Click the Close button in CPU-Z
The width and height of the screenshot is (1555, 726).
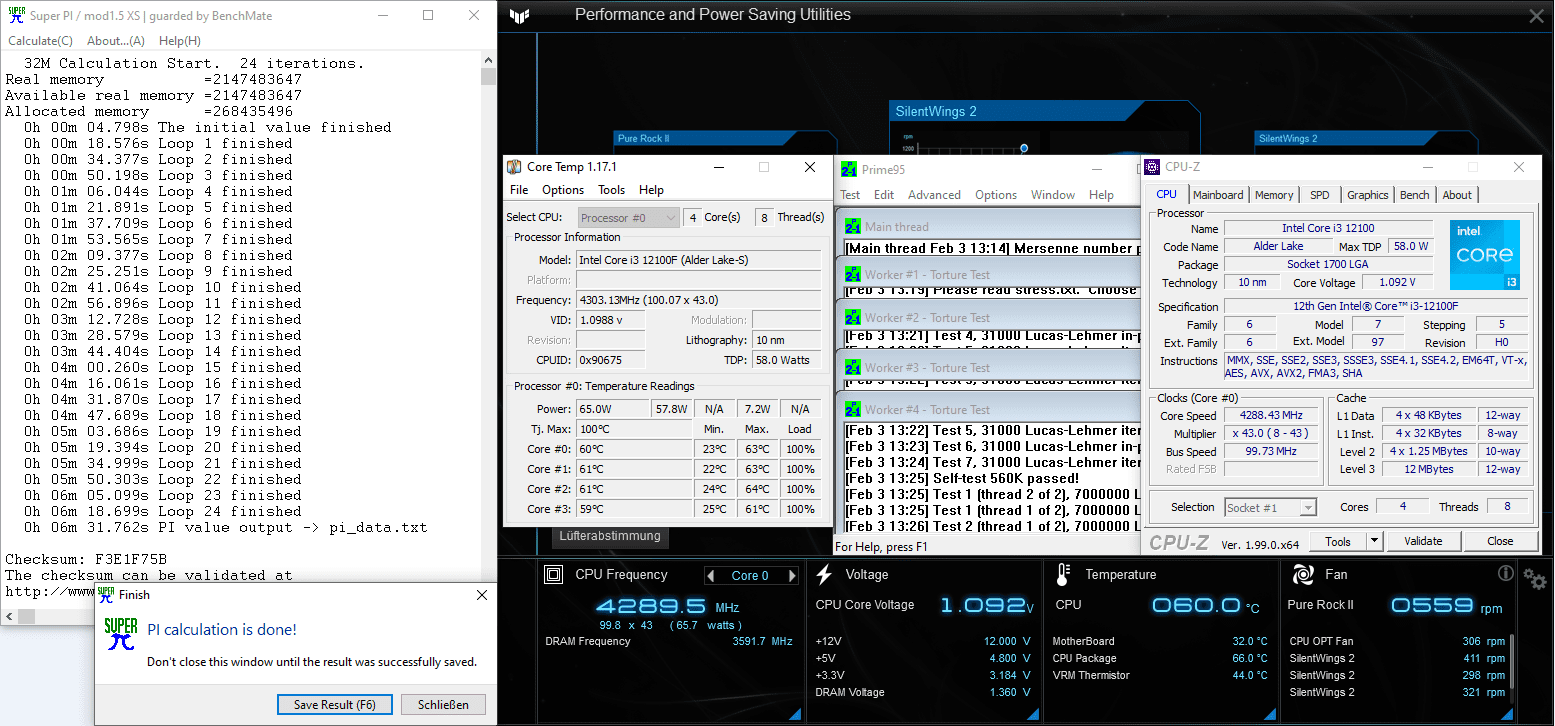[1500, 541]
